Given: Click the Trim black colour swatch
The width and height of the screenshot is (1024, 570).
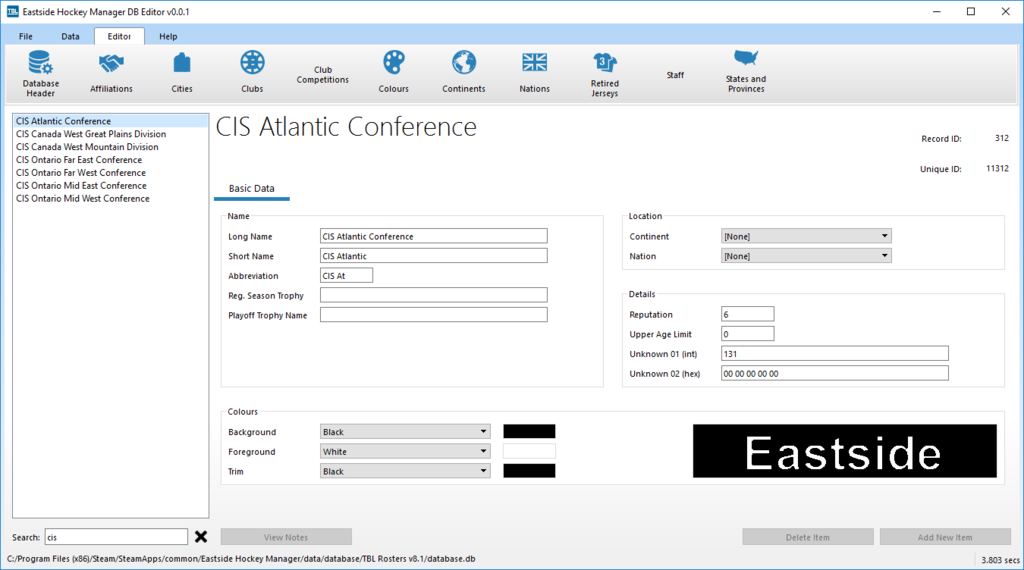Looking at the screenshot, I should 529,471.
